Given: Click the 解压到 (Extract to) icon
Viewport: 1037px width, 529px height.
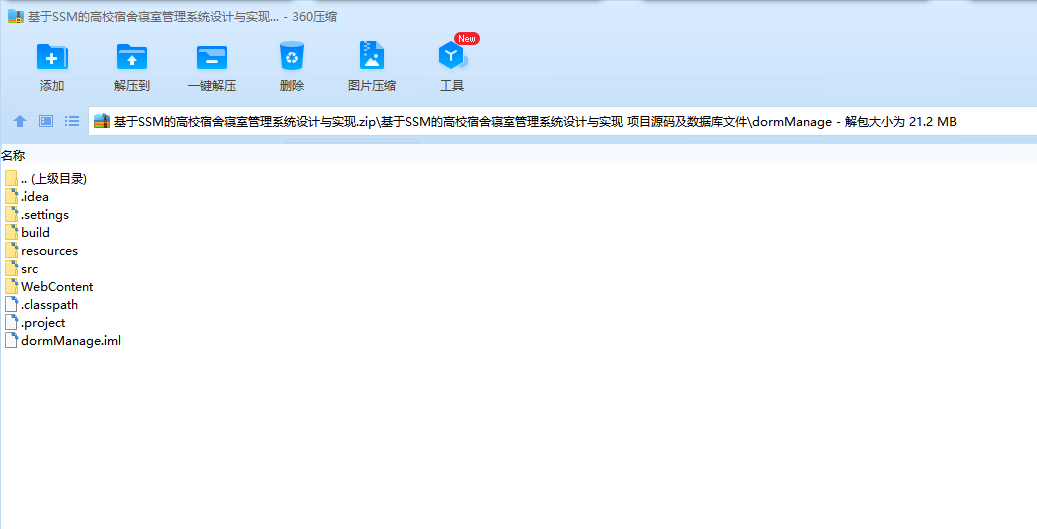Looking at the screenshot, I should click(132, 57).
